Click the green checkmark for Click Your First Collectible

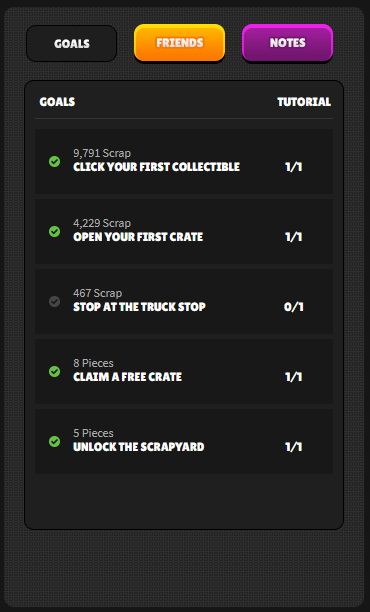55,162
